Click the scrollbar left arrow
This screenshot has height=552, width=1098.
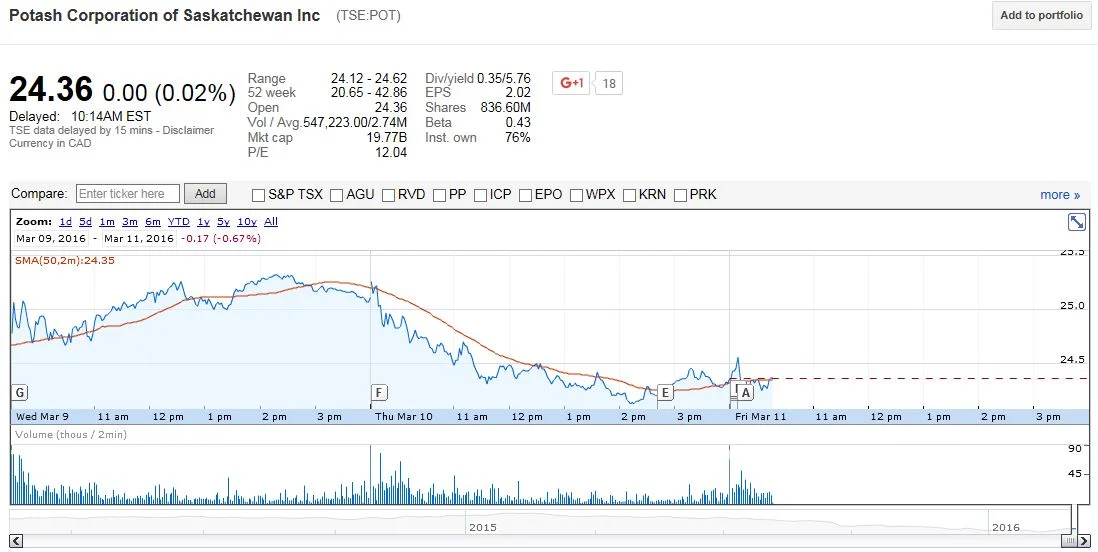(x=16, y=541)
